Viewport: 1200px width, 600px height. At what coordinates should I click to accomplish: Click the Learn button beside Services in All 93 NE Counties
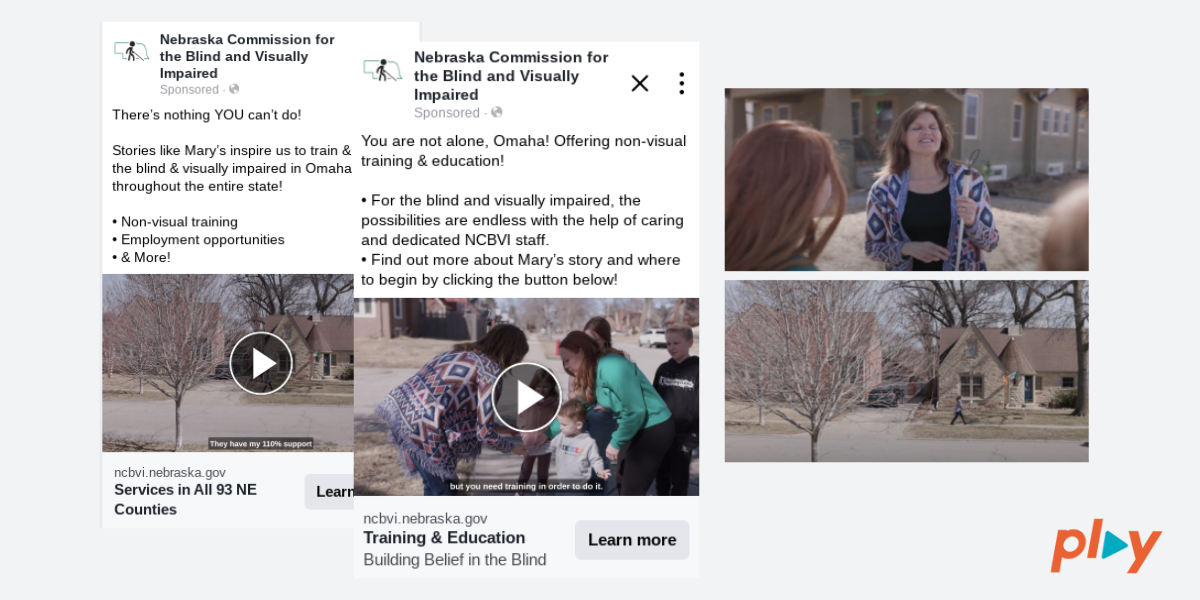(x=329, y=491)
